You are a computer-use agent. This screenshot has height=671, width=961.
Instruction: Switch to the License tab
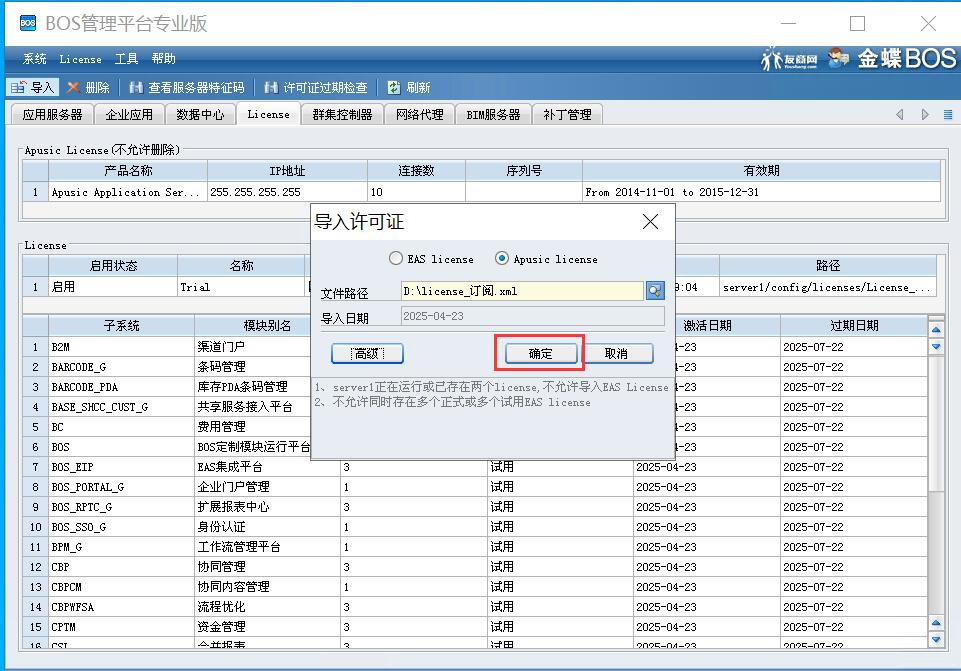tap(268, 114)
